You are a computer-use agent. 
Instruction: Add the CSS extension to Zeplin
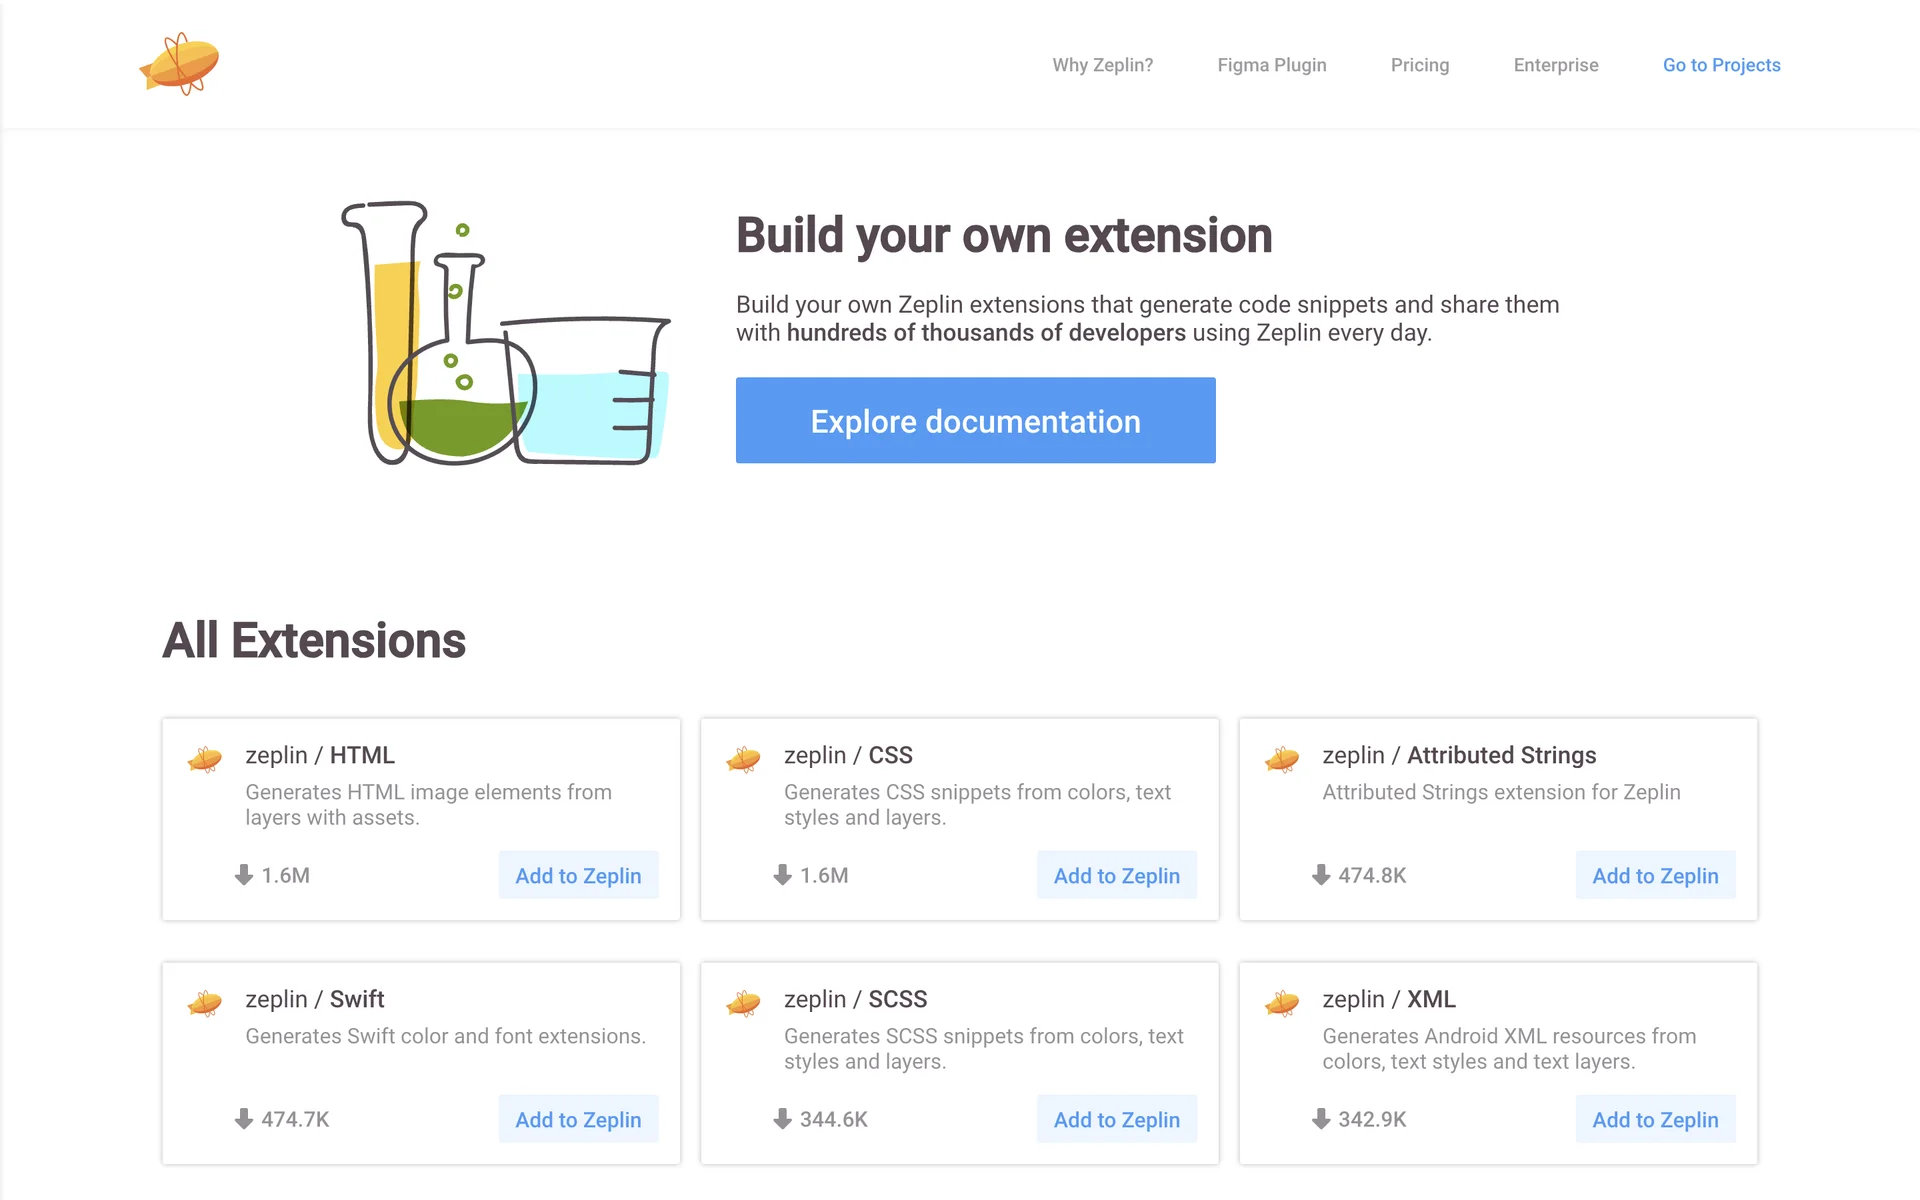pos(1116,875)
